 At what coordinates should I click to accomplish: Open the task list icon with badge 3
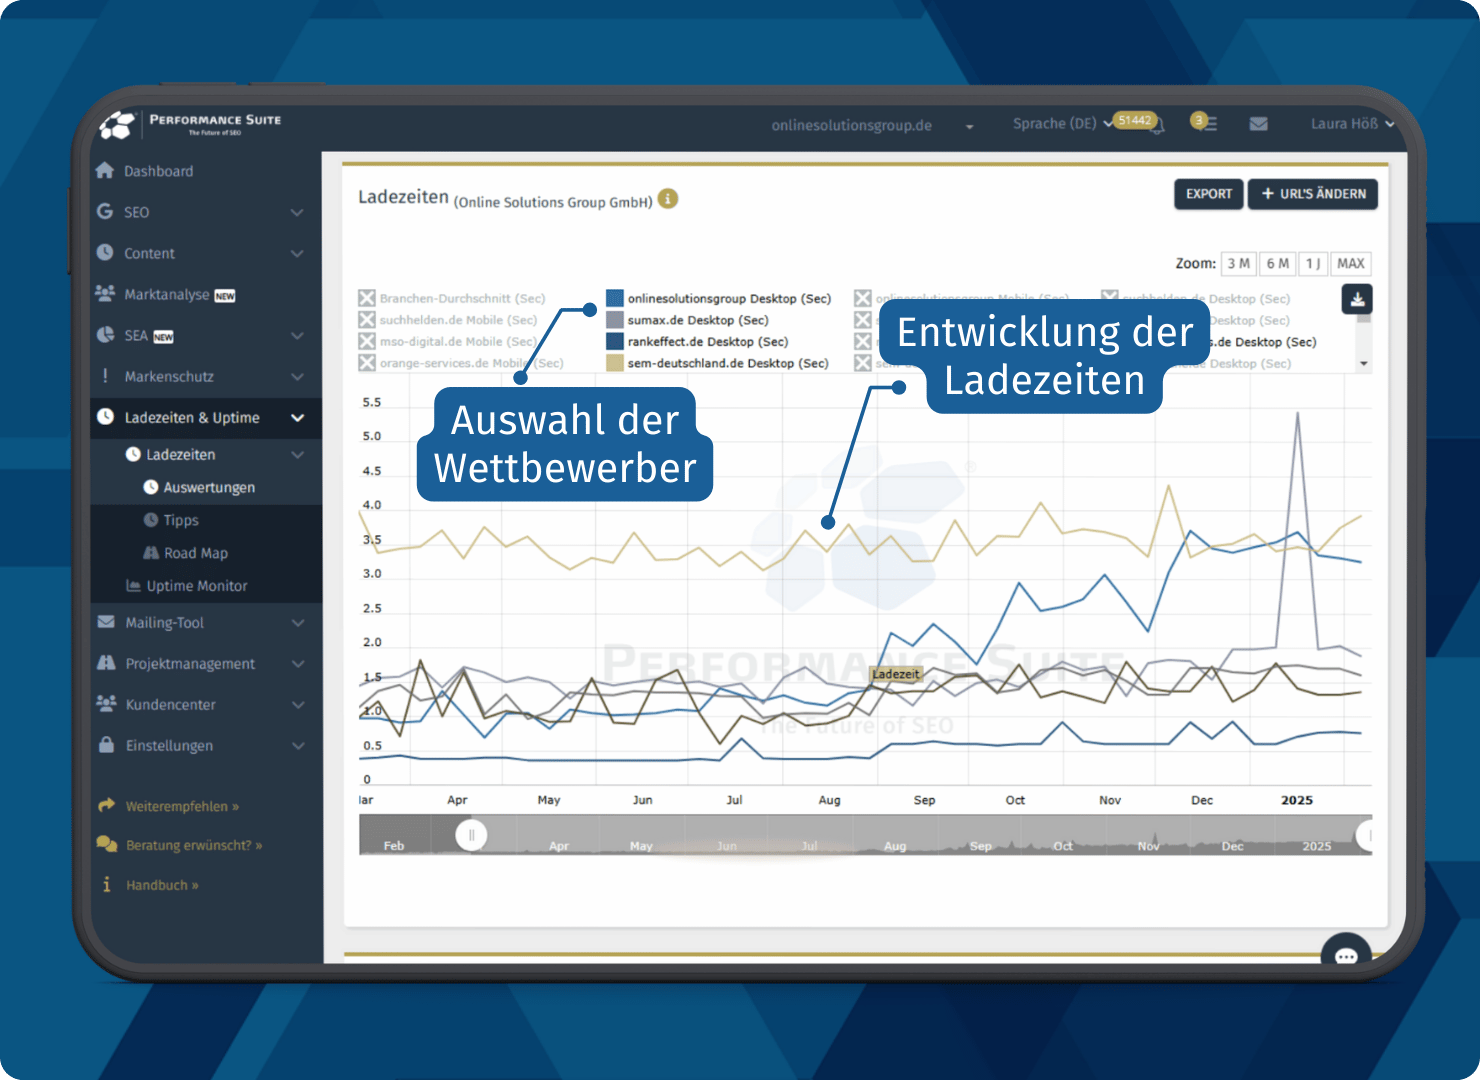click(1204, 122)
